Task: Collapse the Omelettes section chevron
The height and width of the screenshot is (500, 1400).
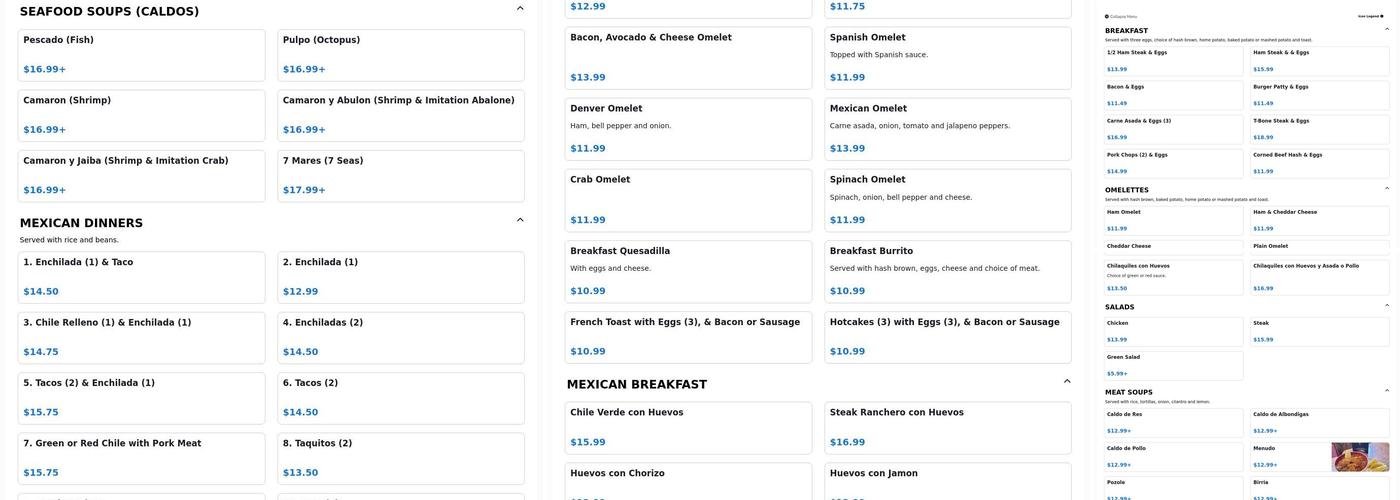Action: click(x=1386, y=188)
